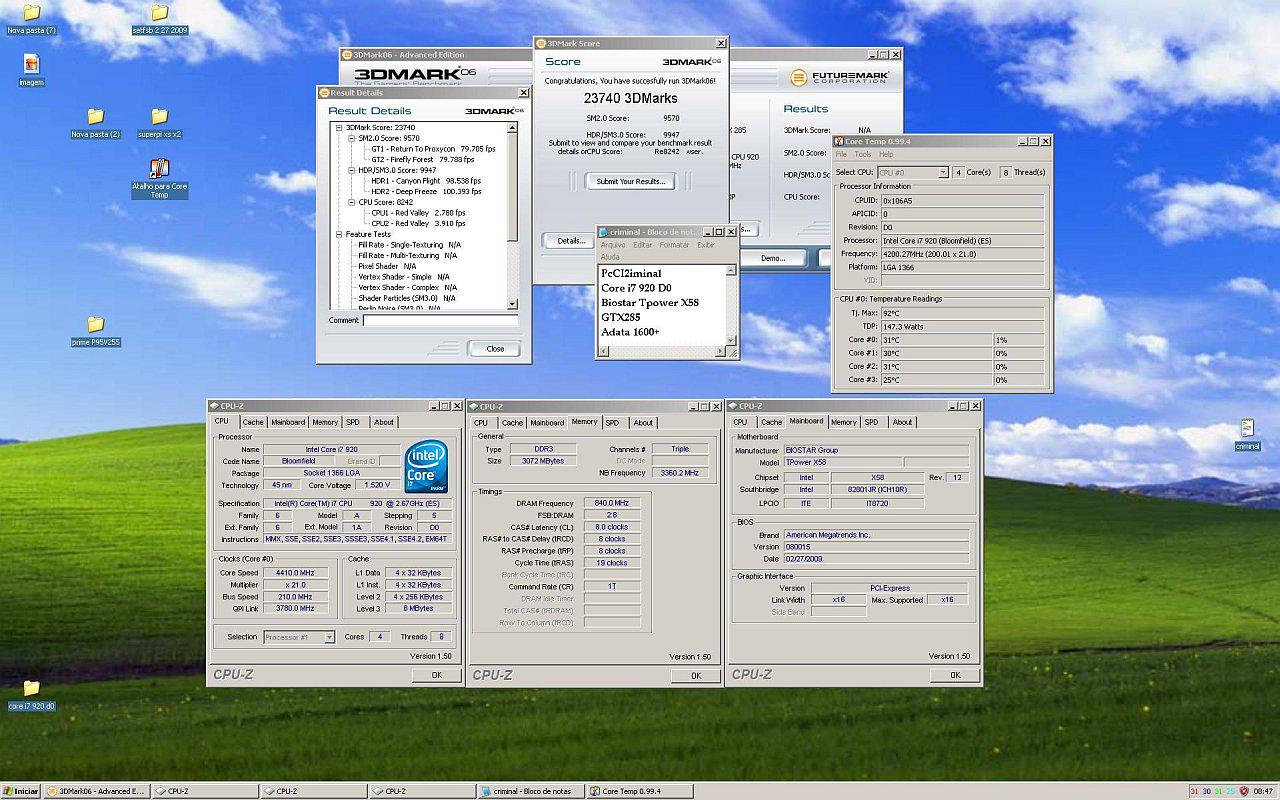Click the Frequency 4200.27MHz field in Core Temp
The width and height of the screenshot is (1280, 800).
[962, 254]
